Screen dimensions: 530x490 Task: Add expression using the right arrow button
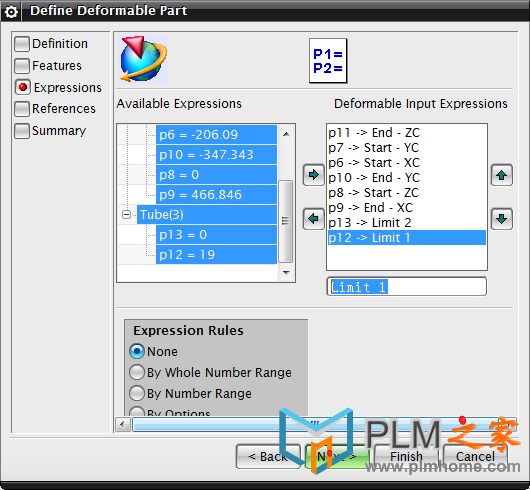[x=313, y=175]
